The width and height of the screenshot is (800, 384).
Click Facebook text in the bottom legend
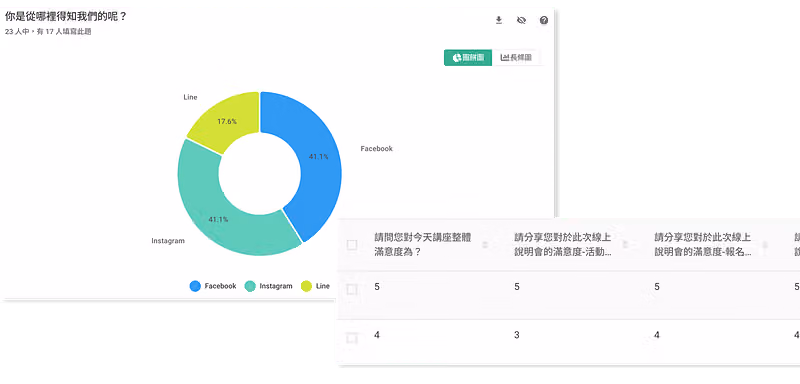tap(220, 286)
